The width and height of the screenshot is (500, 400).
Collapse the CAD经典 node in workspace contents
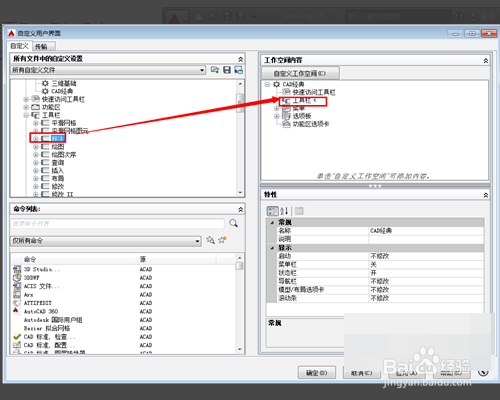pyautogui.click(x=267, y=84)
